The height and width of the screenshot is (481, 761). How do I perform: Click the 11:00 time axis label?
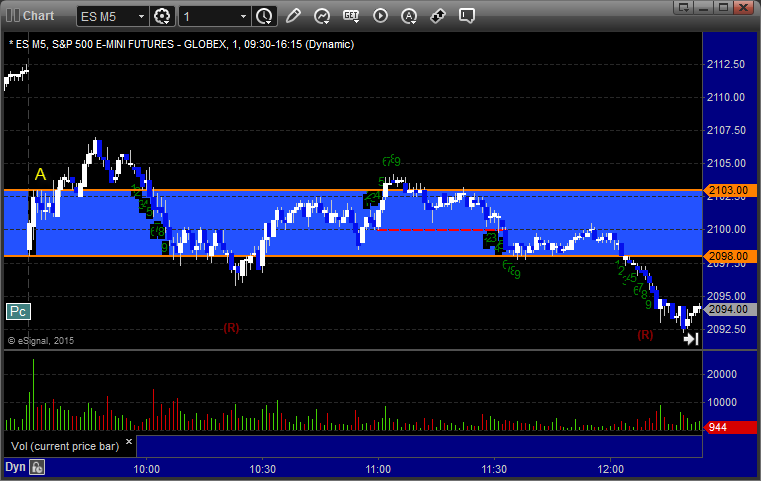tap(378, 469)
